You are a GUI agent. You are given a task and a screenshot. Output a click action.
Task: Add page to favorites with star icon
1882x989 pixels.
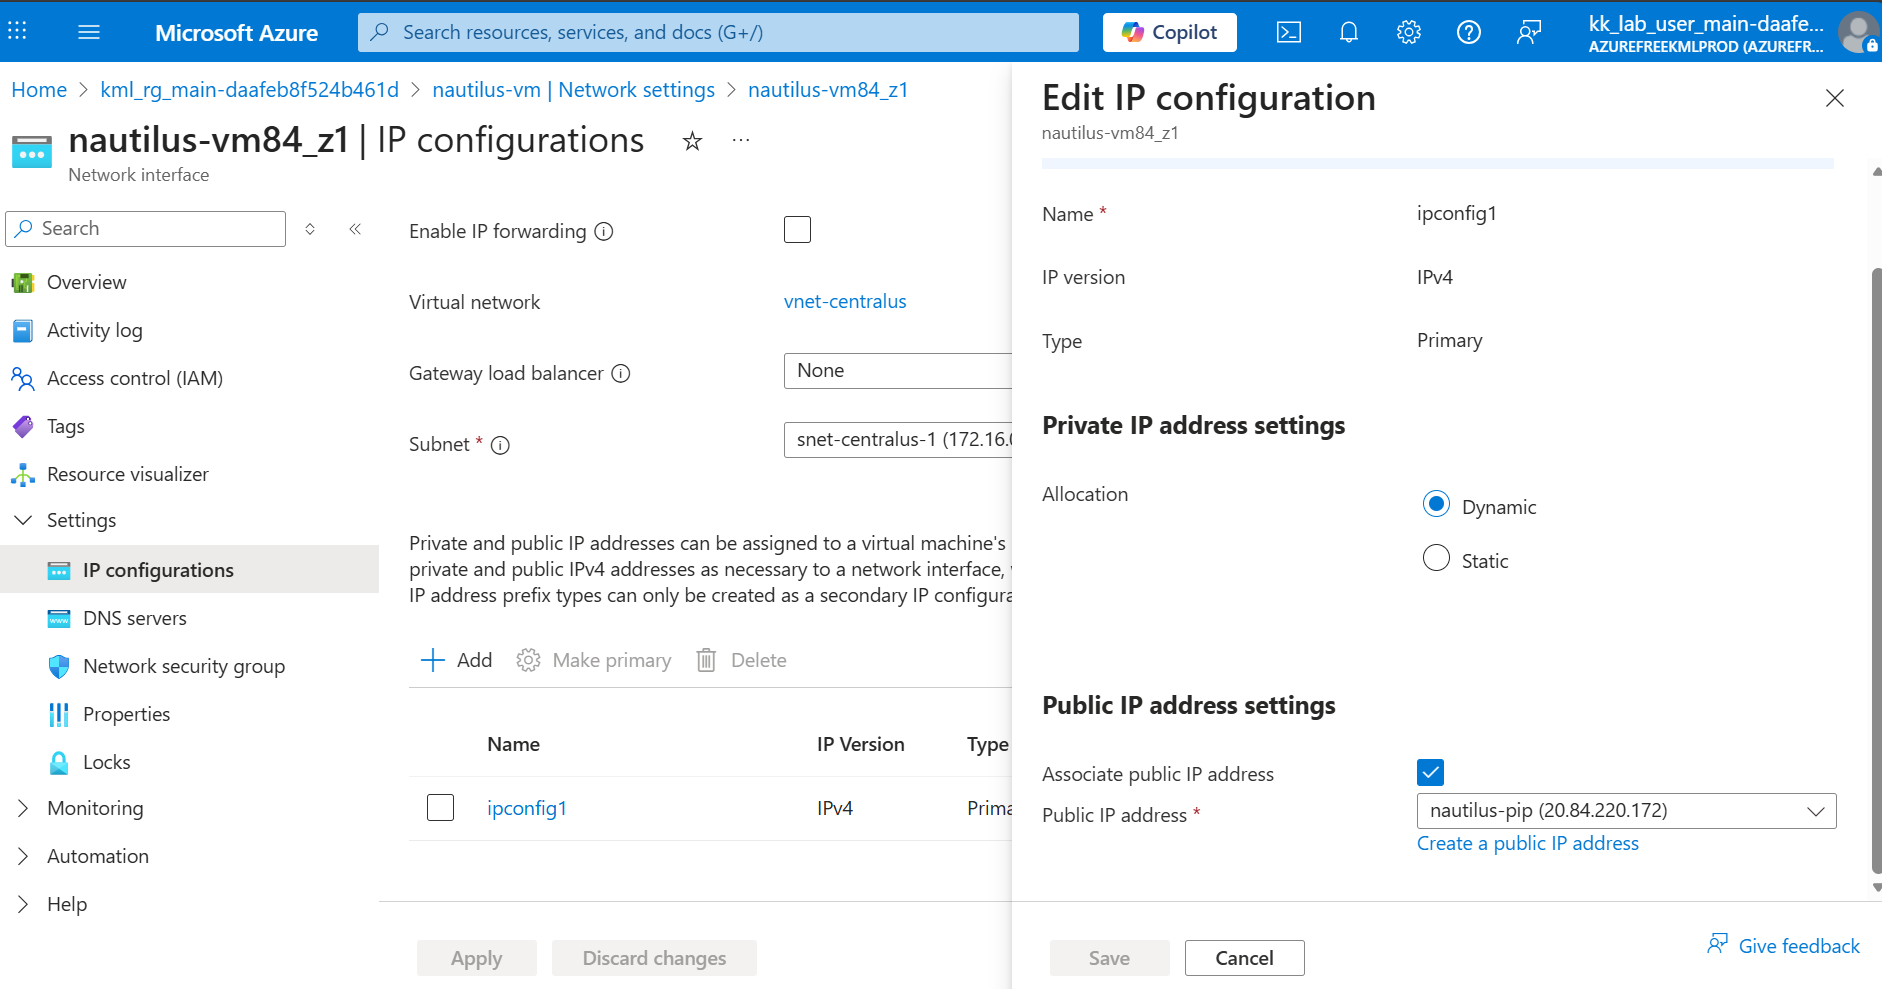692,141
